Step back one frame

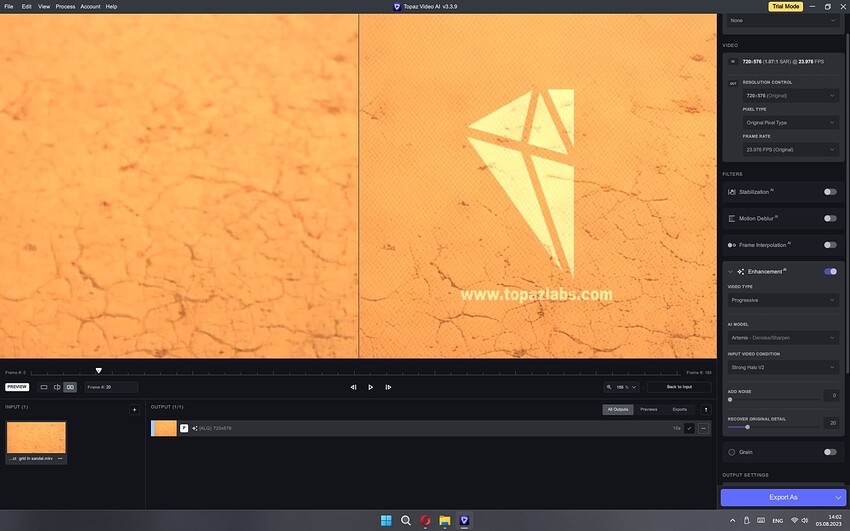pos(353,387)
